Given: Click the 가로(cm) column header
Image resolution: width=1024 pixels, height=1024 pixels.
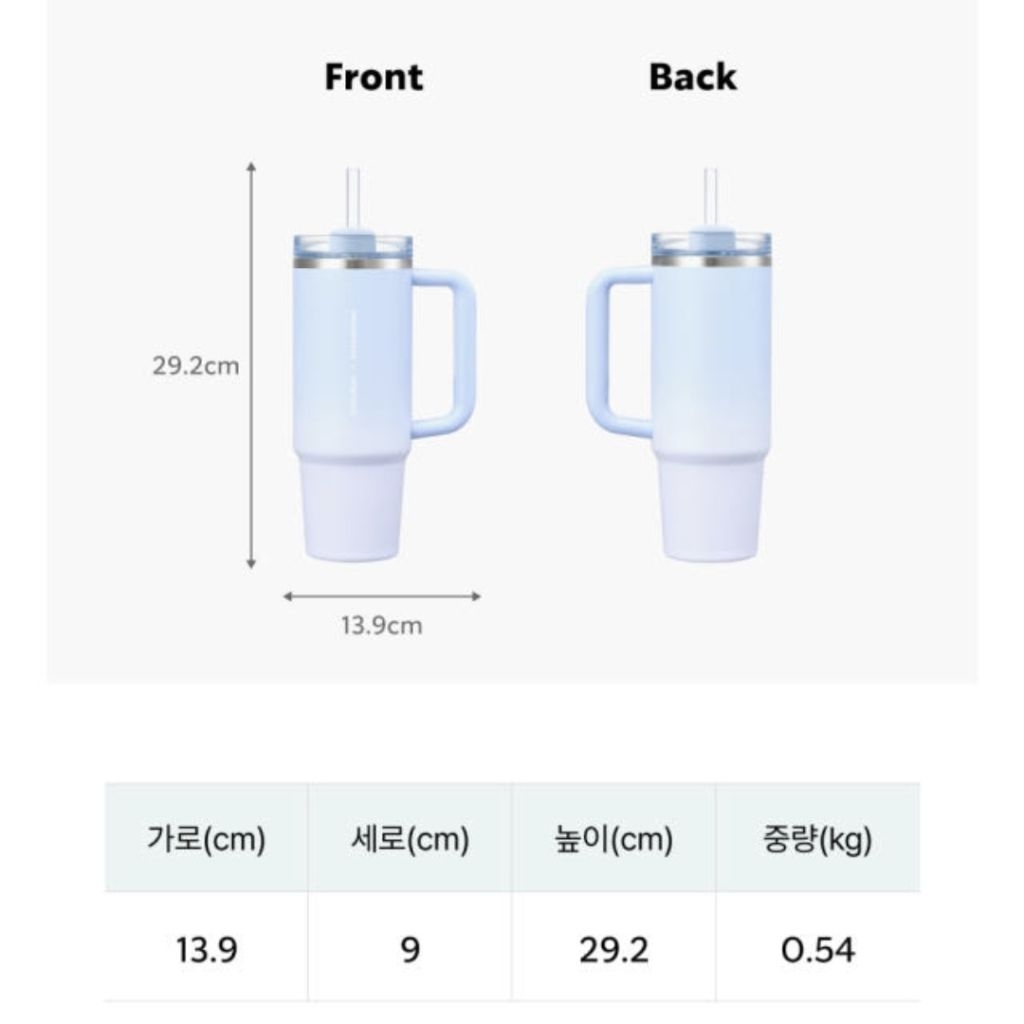Looking at the screenshot, I should point(206,838).
